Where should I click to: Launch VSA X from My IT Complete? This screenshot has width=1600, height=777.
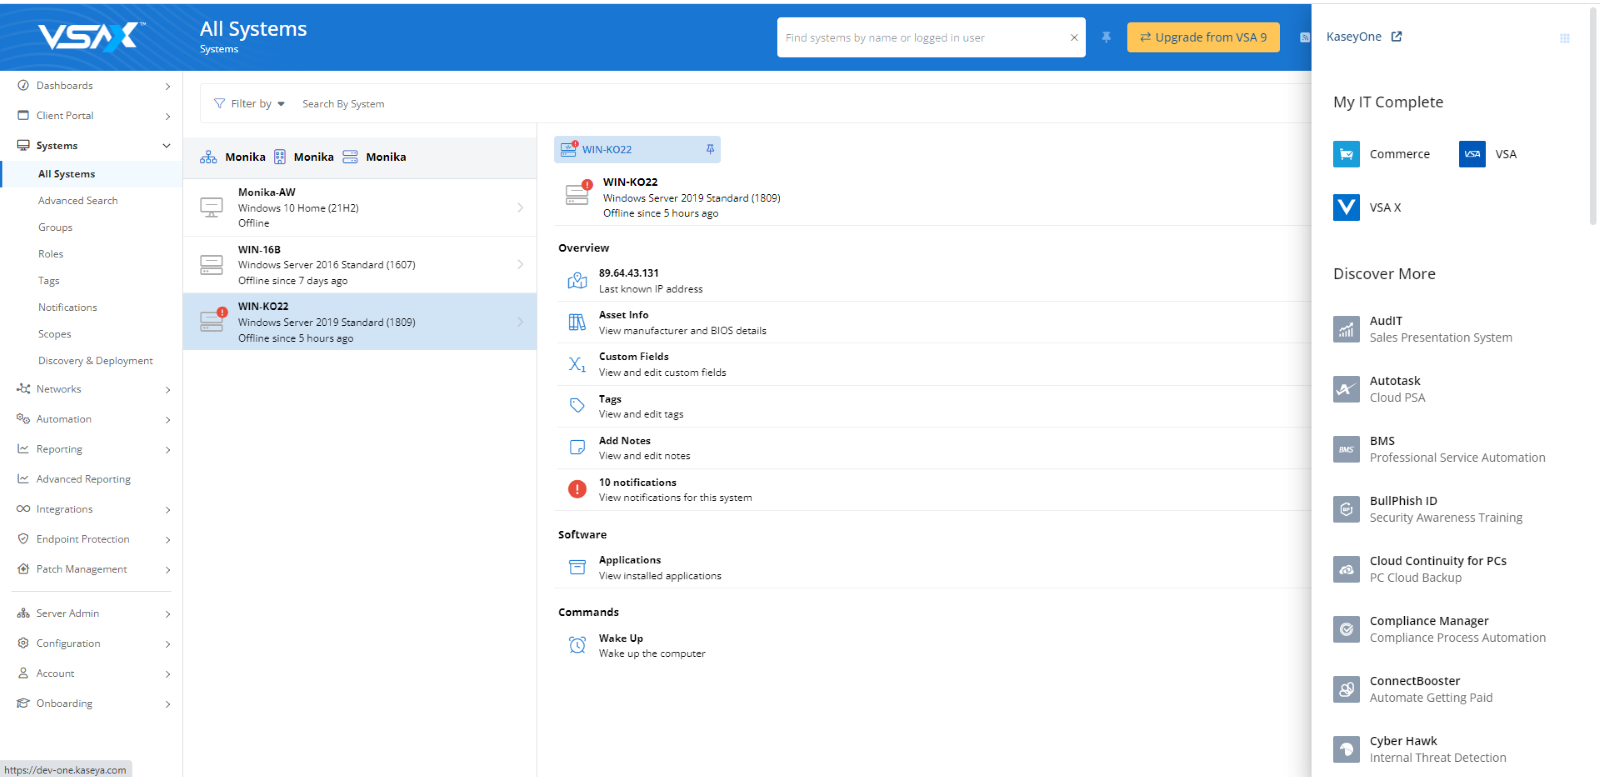point(1346,207)
